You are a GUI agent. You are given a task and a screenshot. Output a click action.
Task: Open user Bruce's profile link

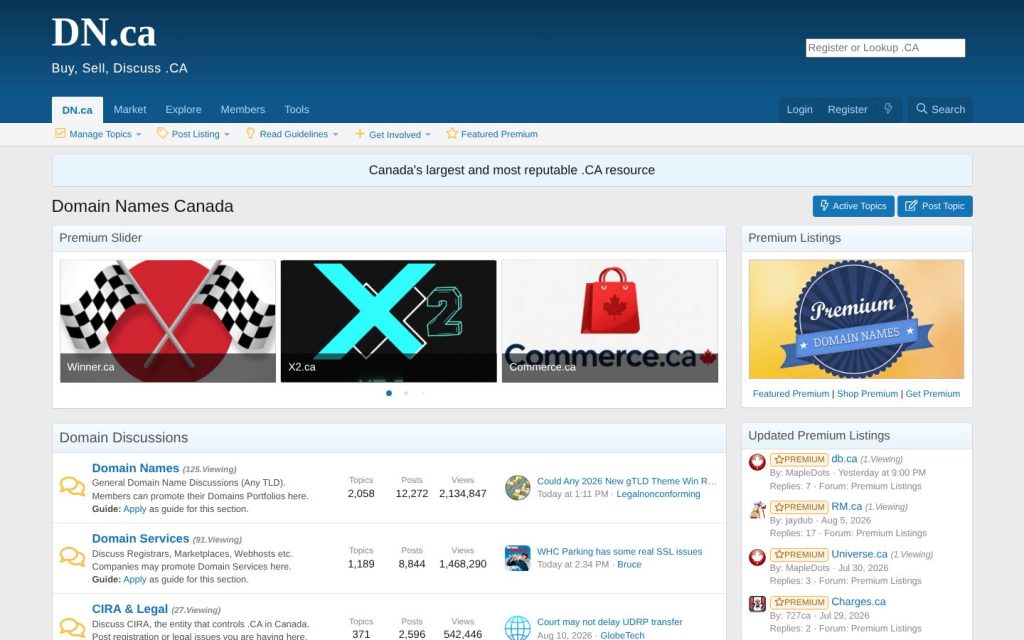click(x=629, y=564)
